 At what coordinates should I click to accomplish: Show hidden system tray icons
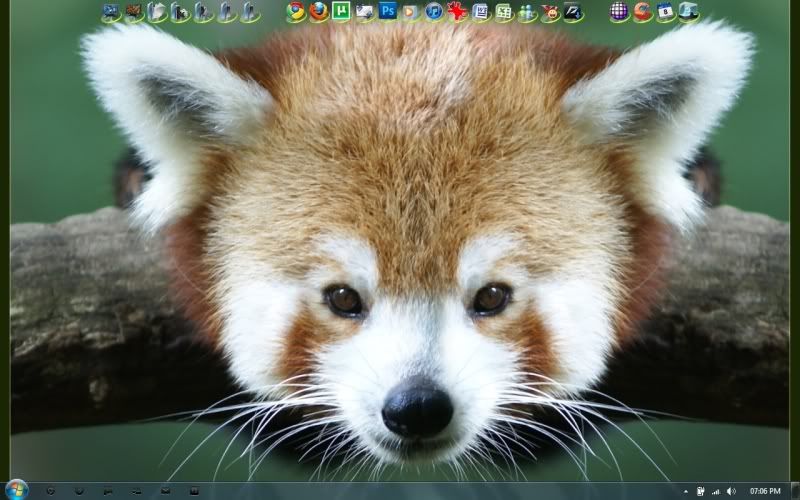(x=686, y=491)
